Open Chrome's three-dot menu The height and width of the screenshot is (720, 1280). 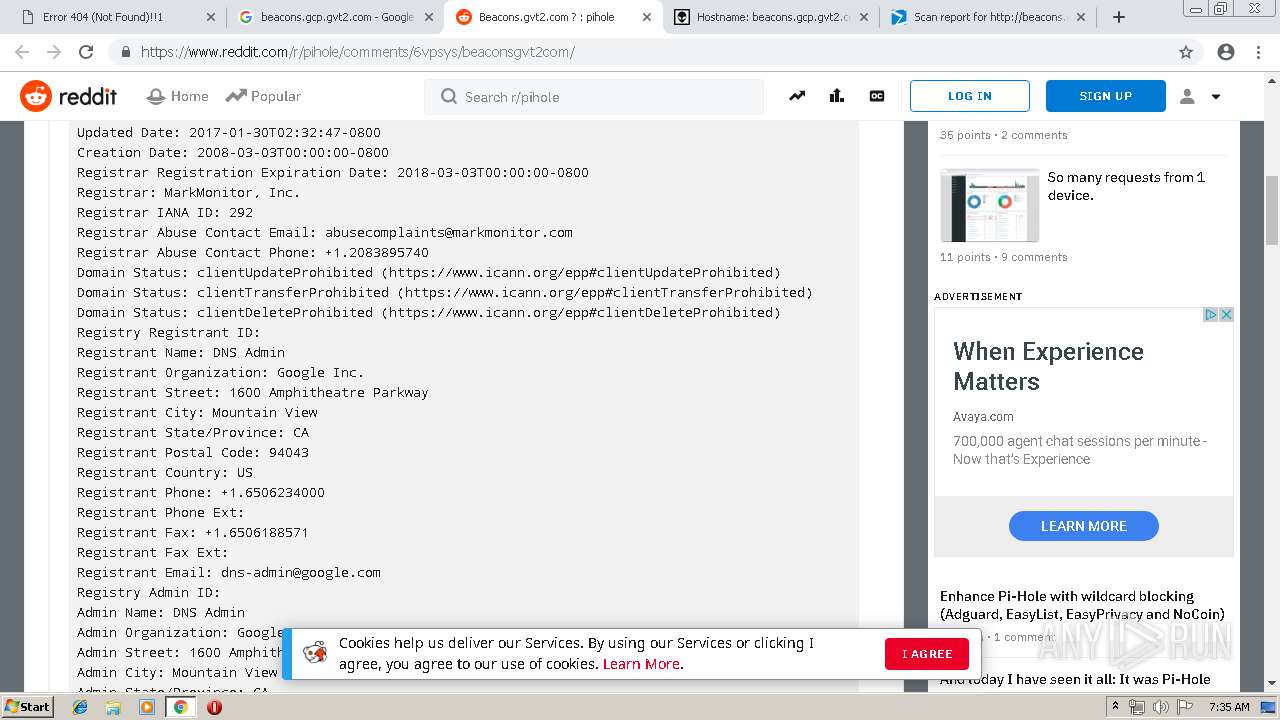(x=1258, y=52)
